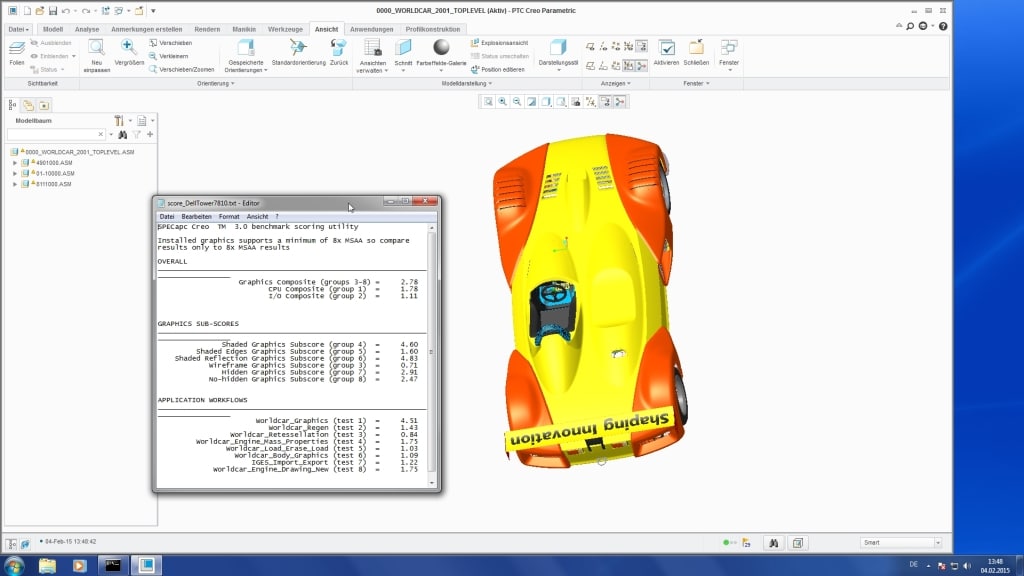Open the Werkzeuge ribbon tab
Image resolution: width=1024 pixels, height=576 pixels.
285,29
